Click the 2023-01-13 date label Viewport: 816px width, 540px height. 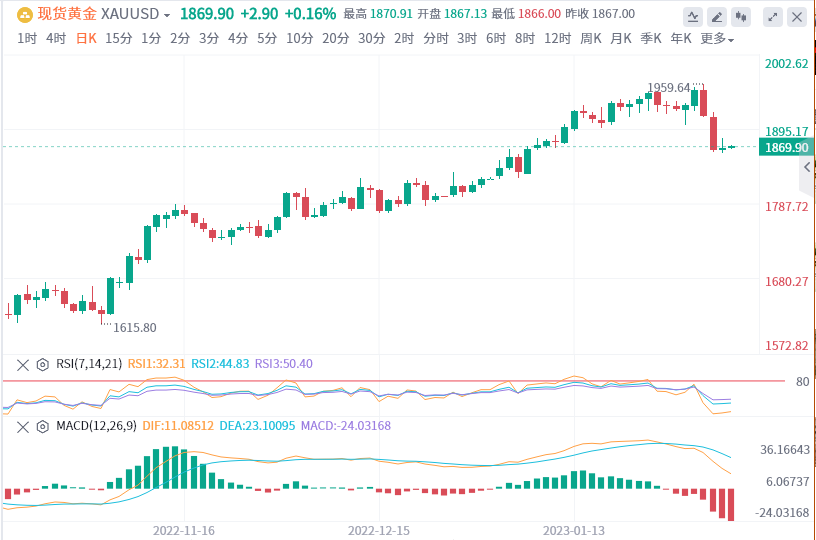[x=574, y=531]
